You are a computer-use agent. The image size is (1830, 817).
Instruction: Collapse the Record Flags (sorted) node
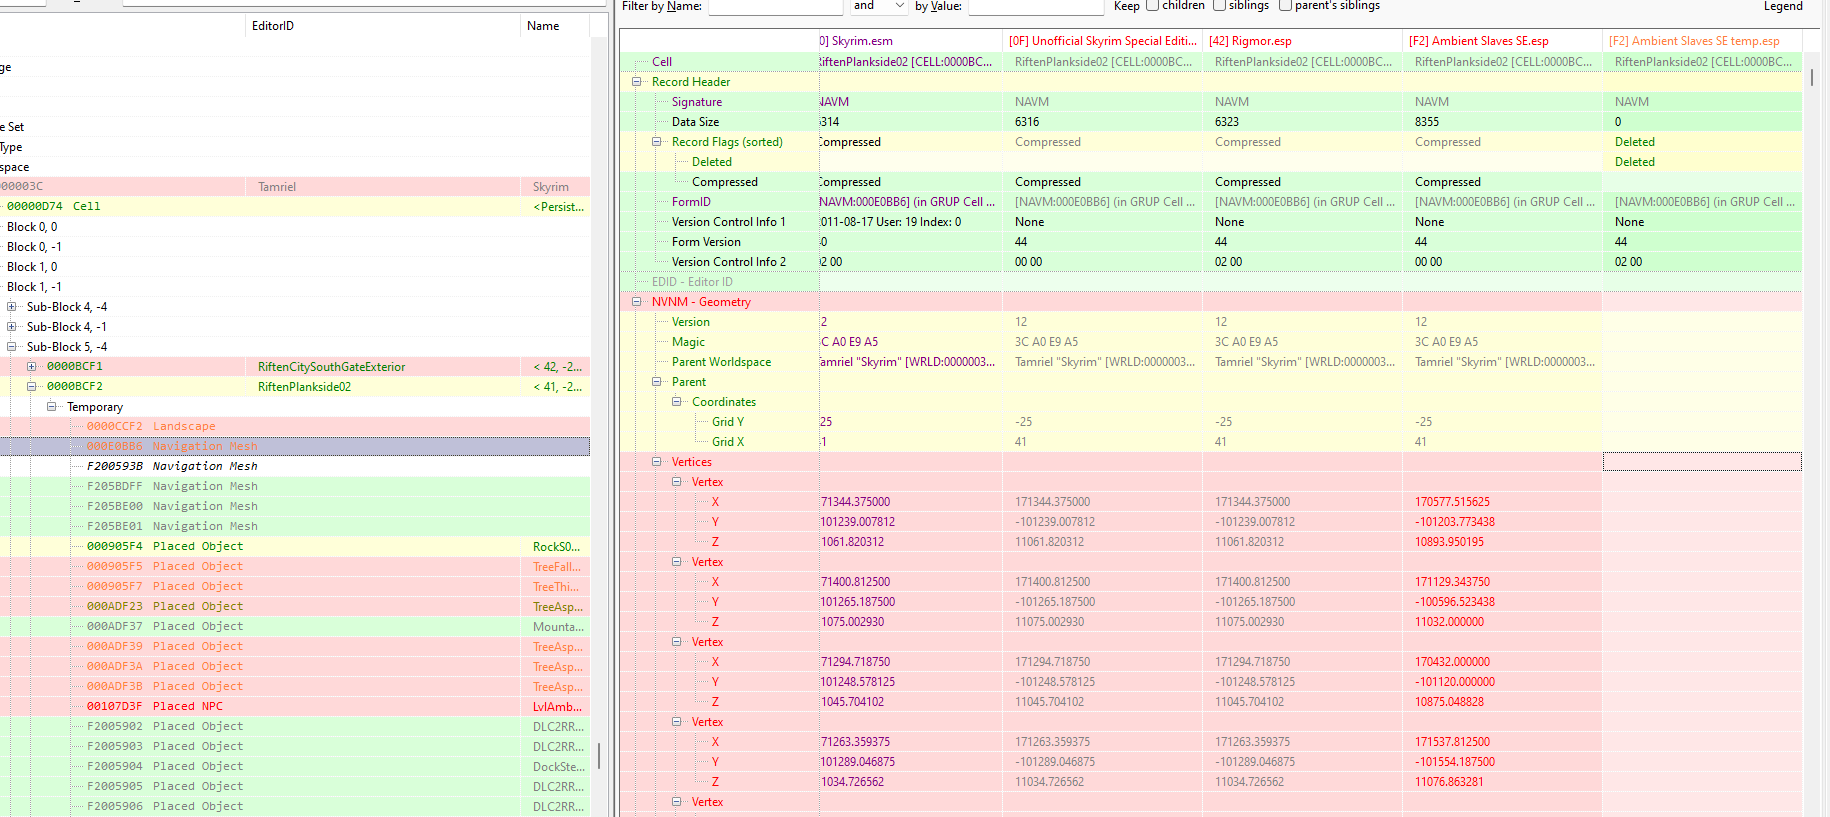(657, 142)
